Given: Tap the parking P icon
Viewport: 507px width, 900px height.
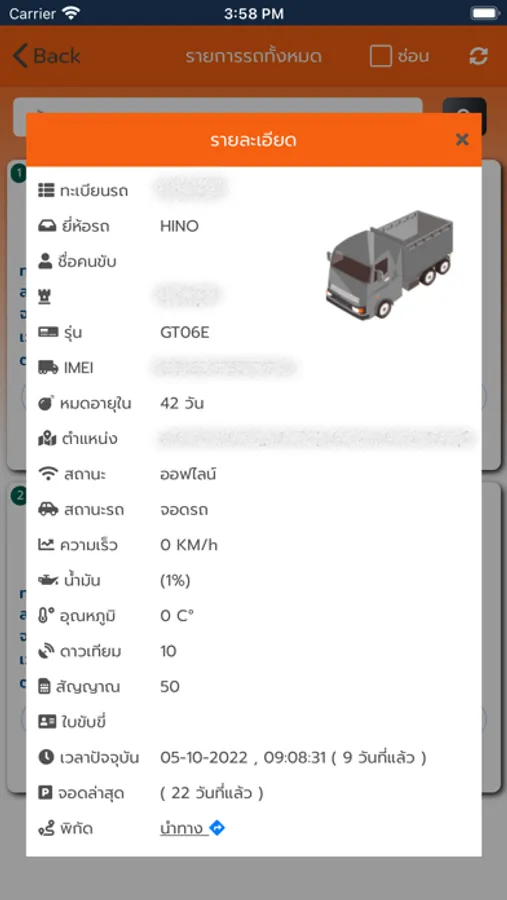Looking at the screenshot, I should pos(45,793).
